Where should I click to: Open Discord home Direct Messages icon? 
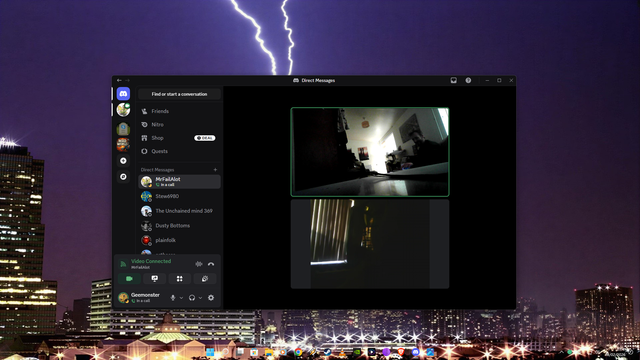[123, 94]
